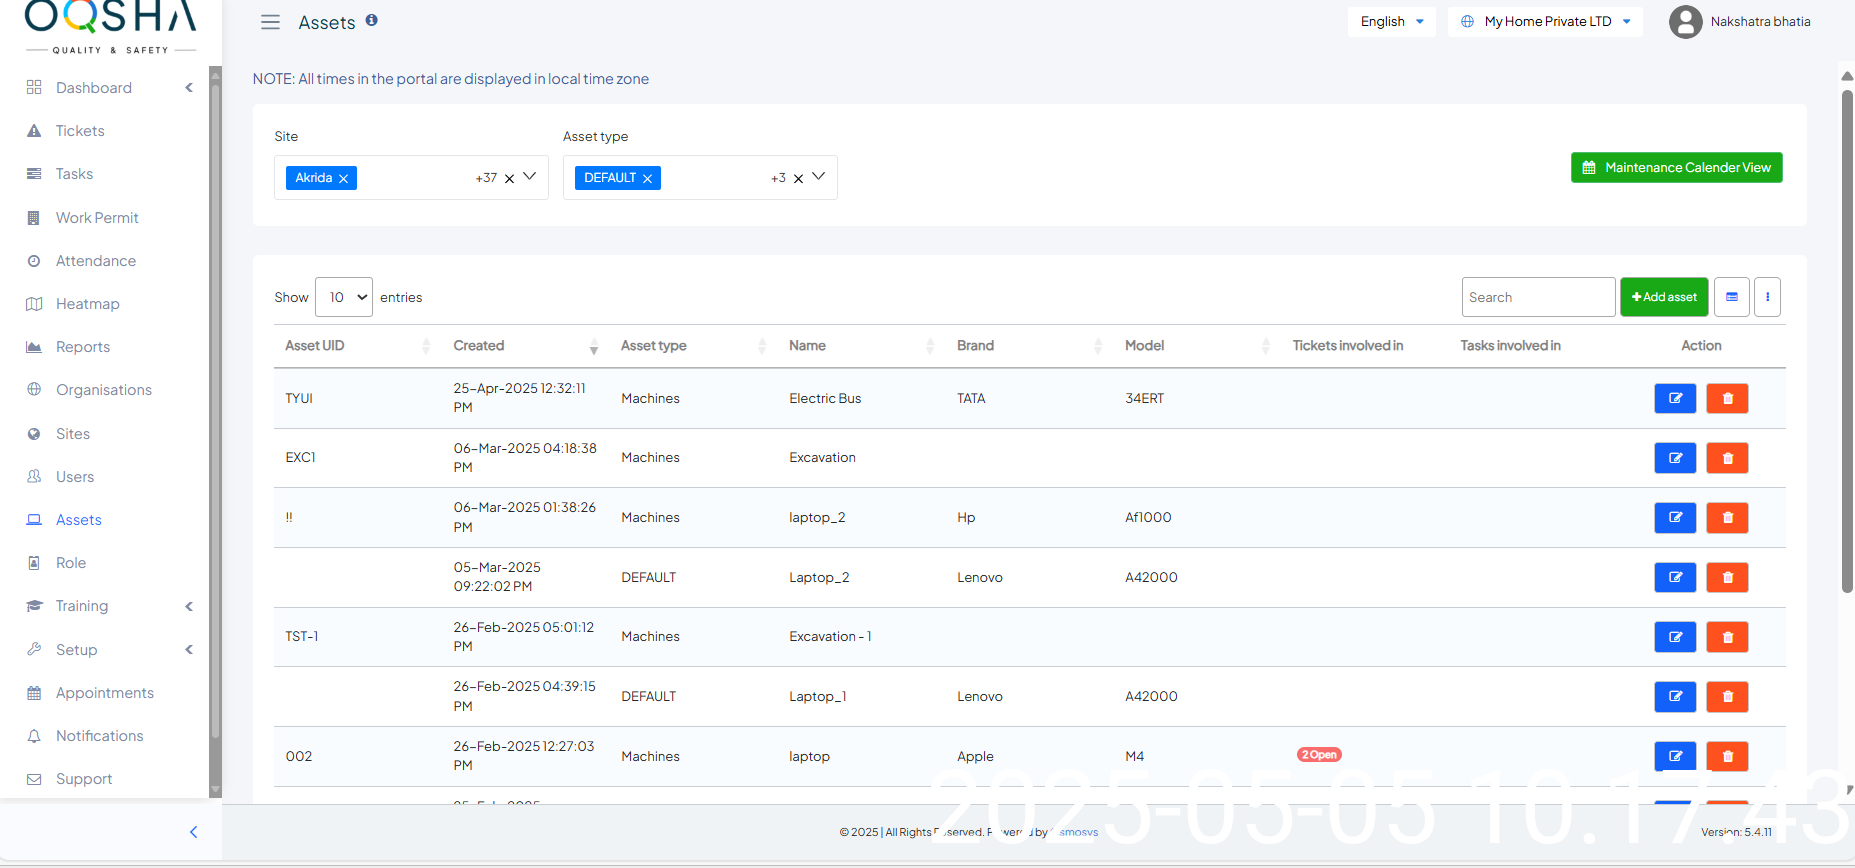This screenshot has height=868, width=1855.
Task: Open My Home Private LTD organisation dropdown
Action: pos(1545,22)
